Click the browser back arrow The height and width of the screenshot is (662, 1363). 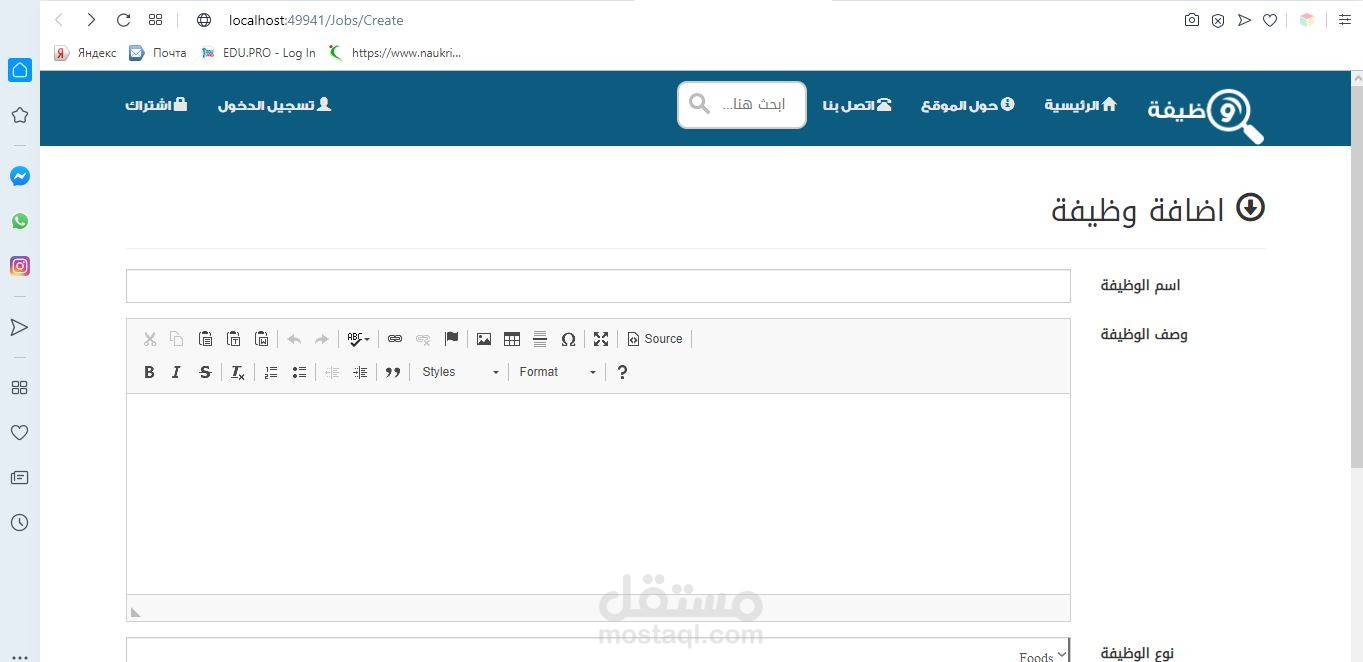59,20
